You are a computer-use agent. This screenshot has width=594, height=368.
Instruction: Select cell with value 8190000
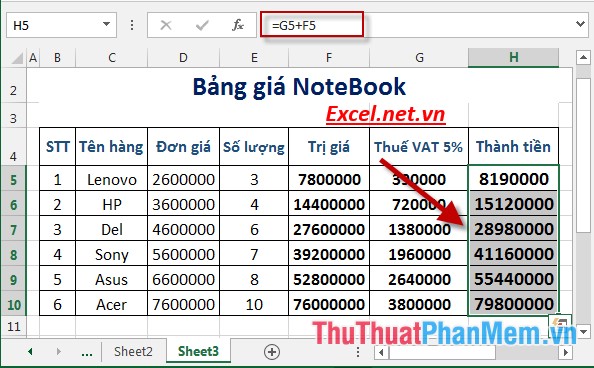click(514, 179)
